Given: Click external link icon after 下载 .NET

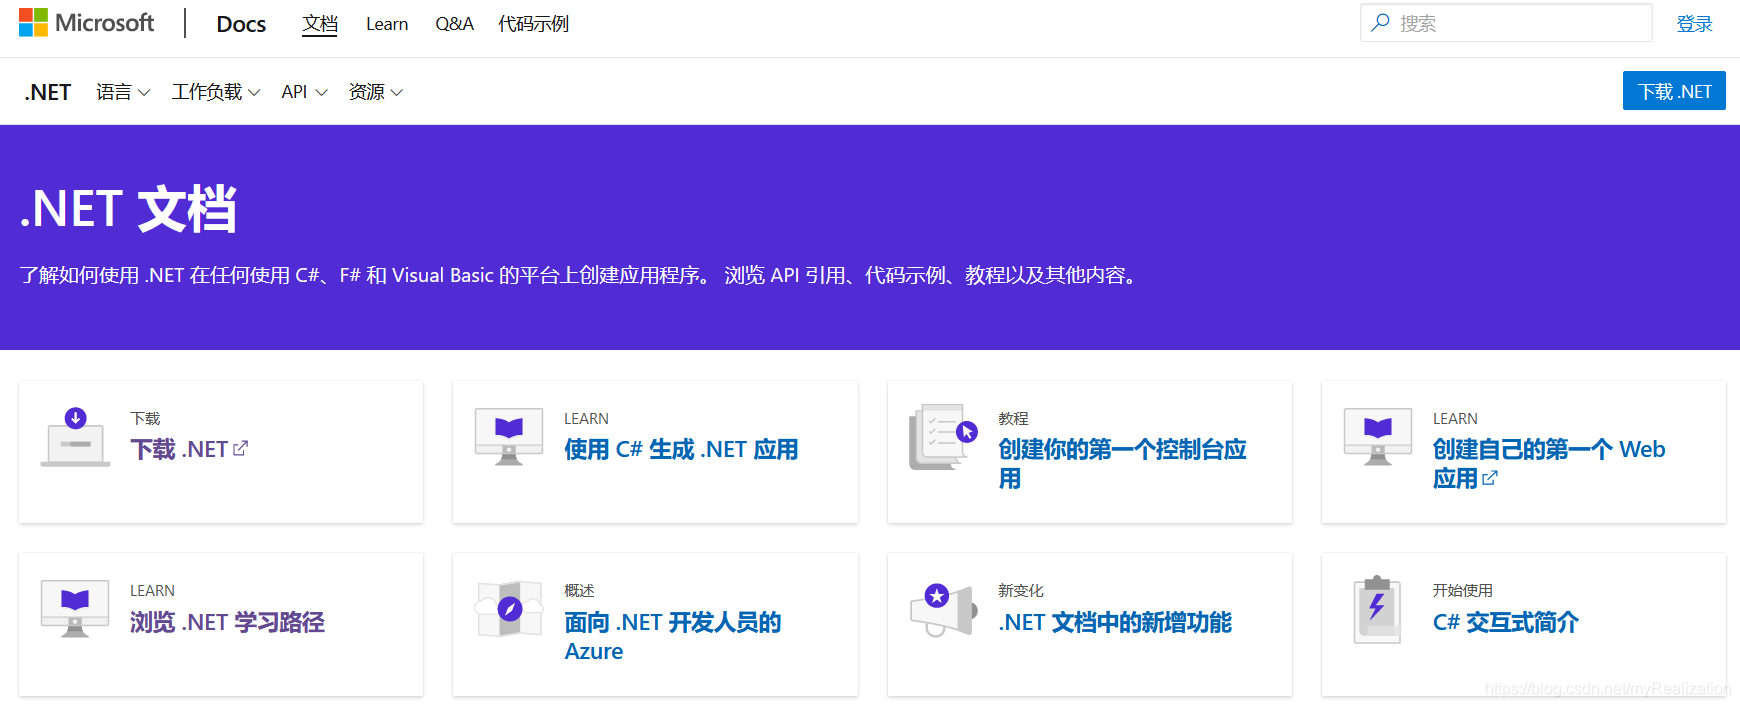Looking at the screenshot, I should coord(241,449).
